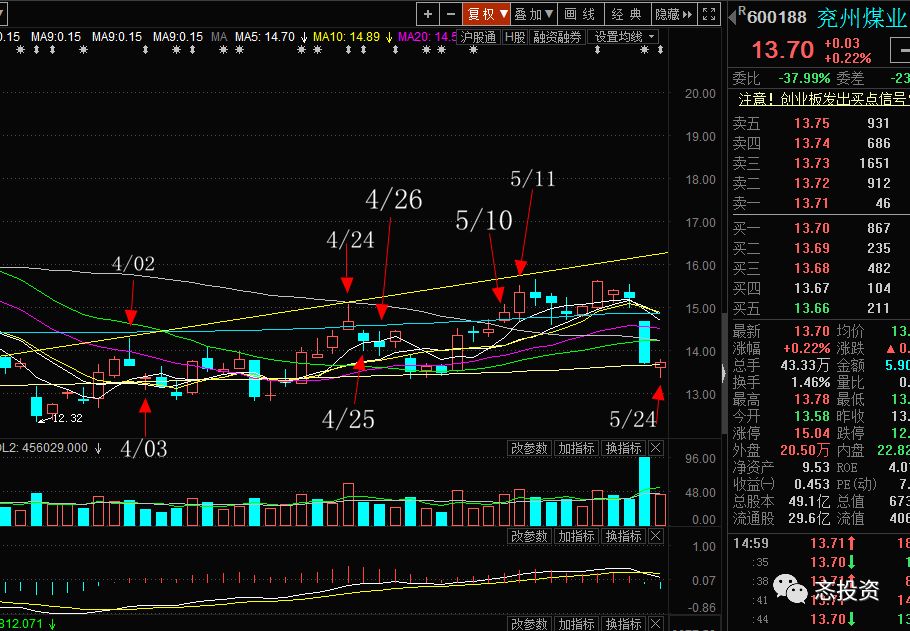Select 总手 value 43.33万
910x631 pixels.
point(805,366)
